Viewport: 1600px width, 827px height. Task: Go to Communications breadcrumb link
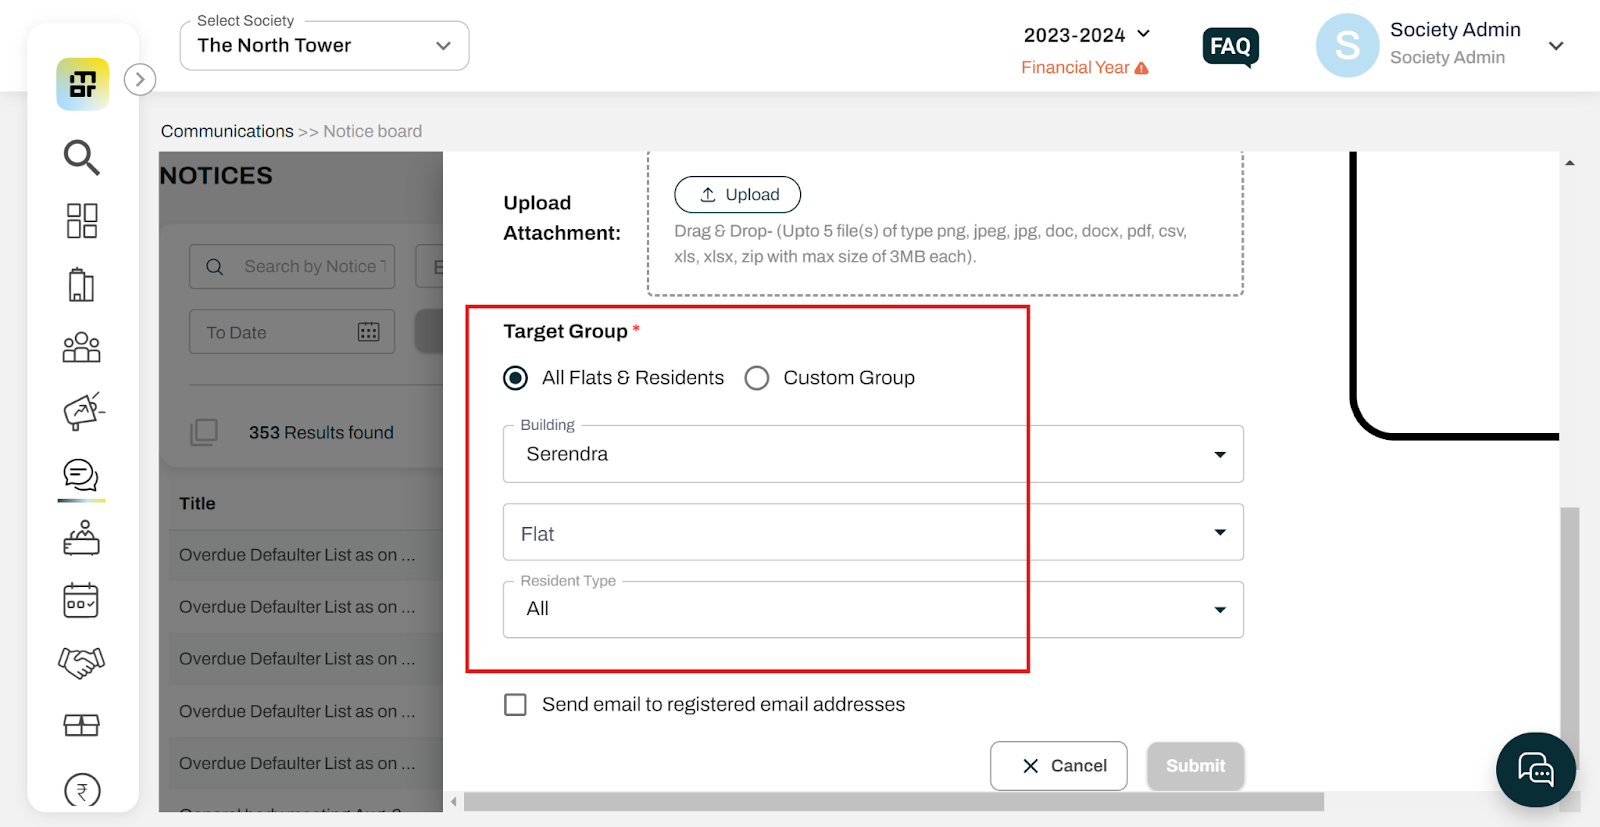click(227, 131)
